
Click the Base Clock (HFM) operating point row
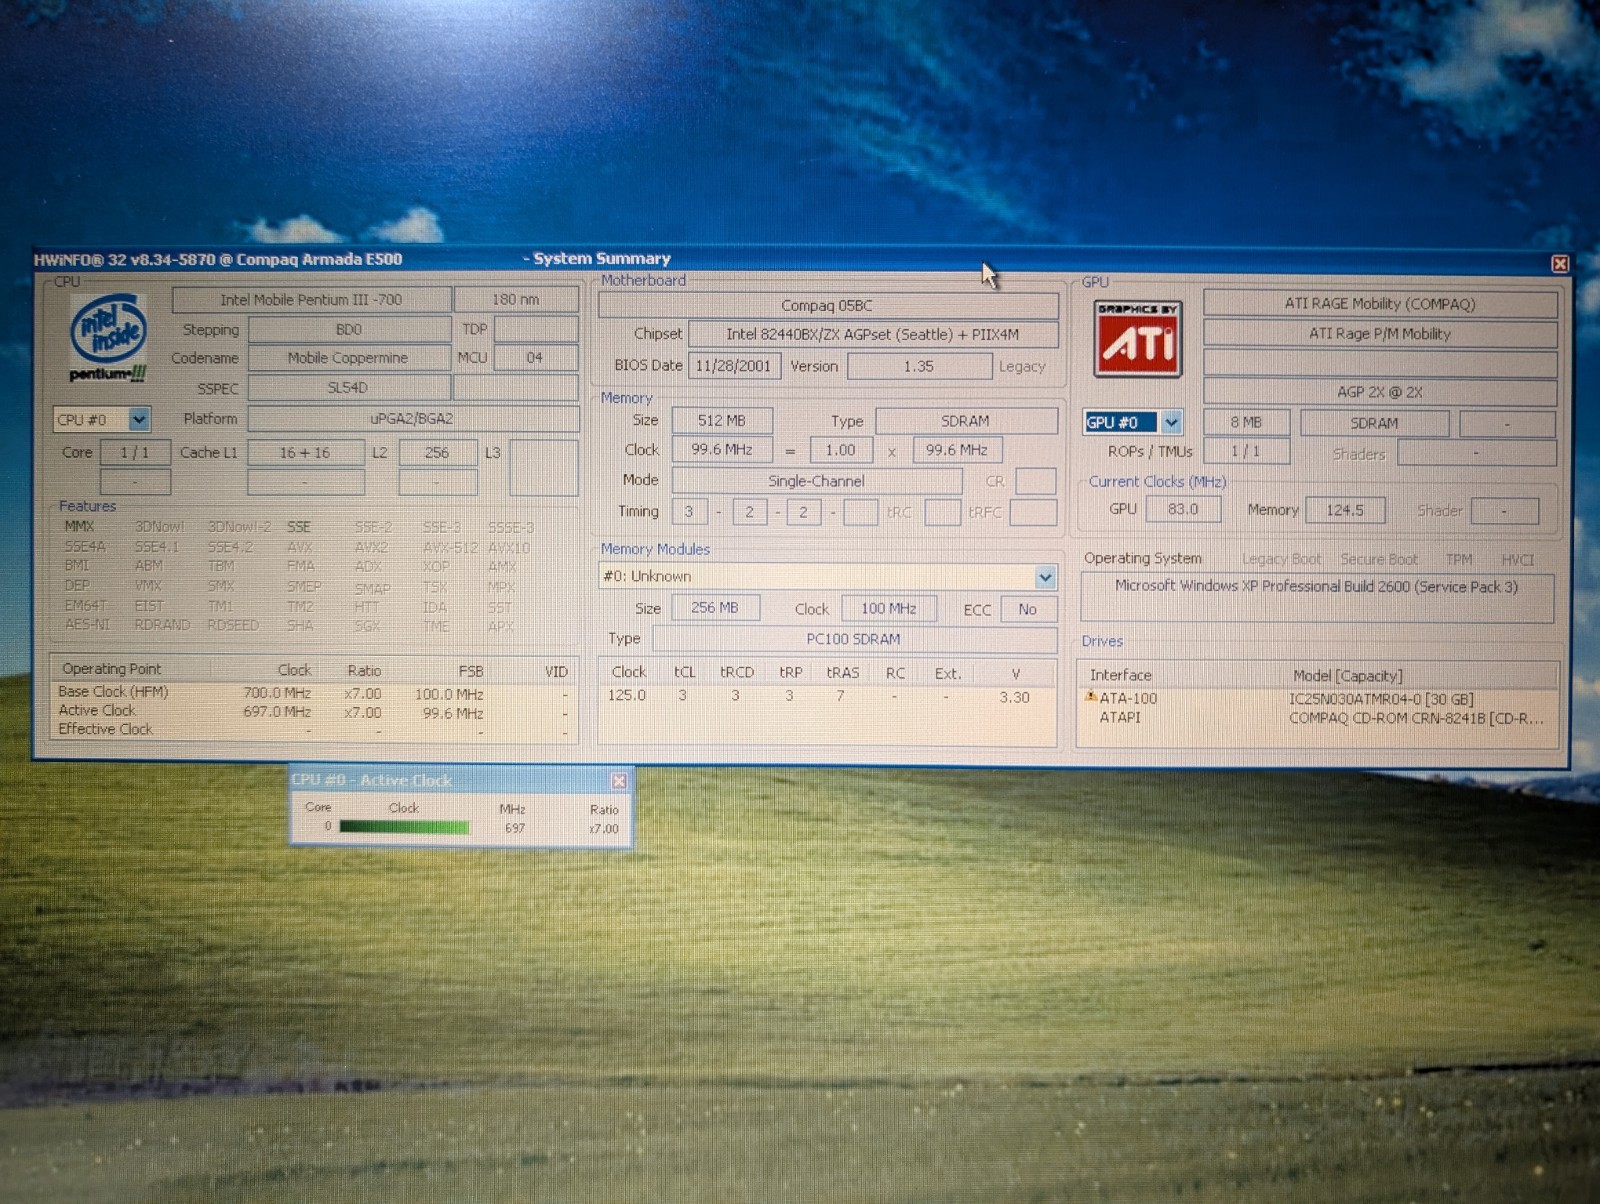click(313, 693)
